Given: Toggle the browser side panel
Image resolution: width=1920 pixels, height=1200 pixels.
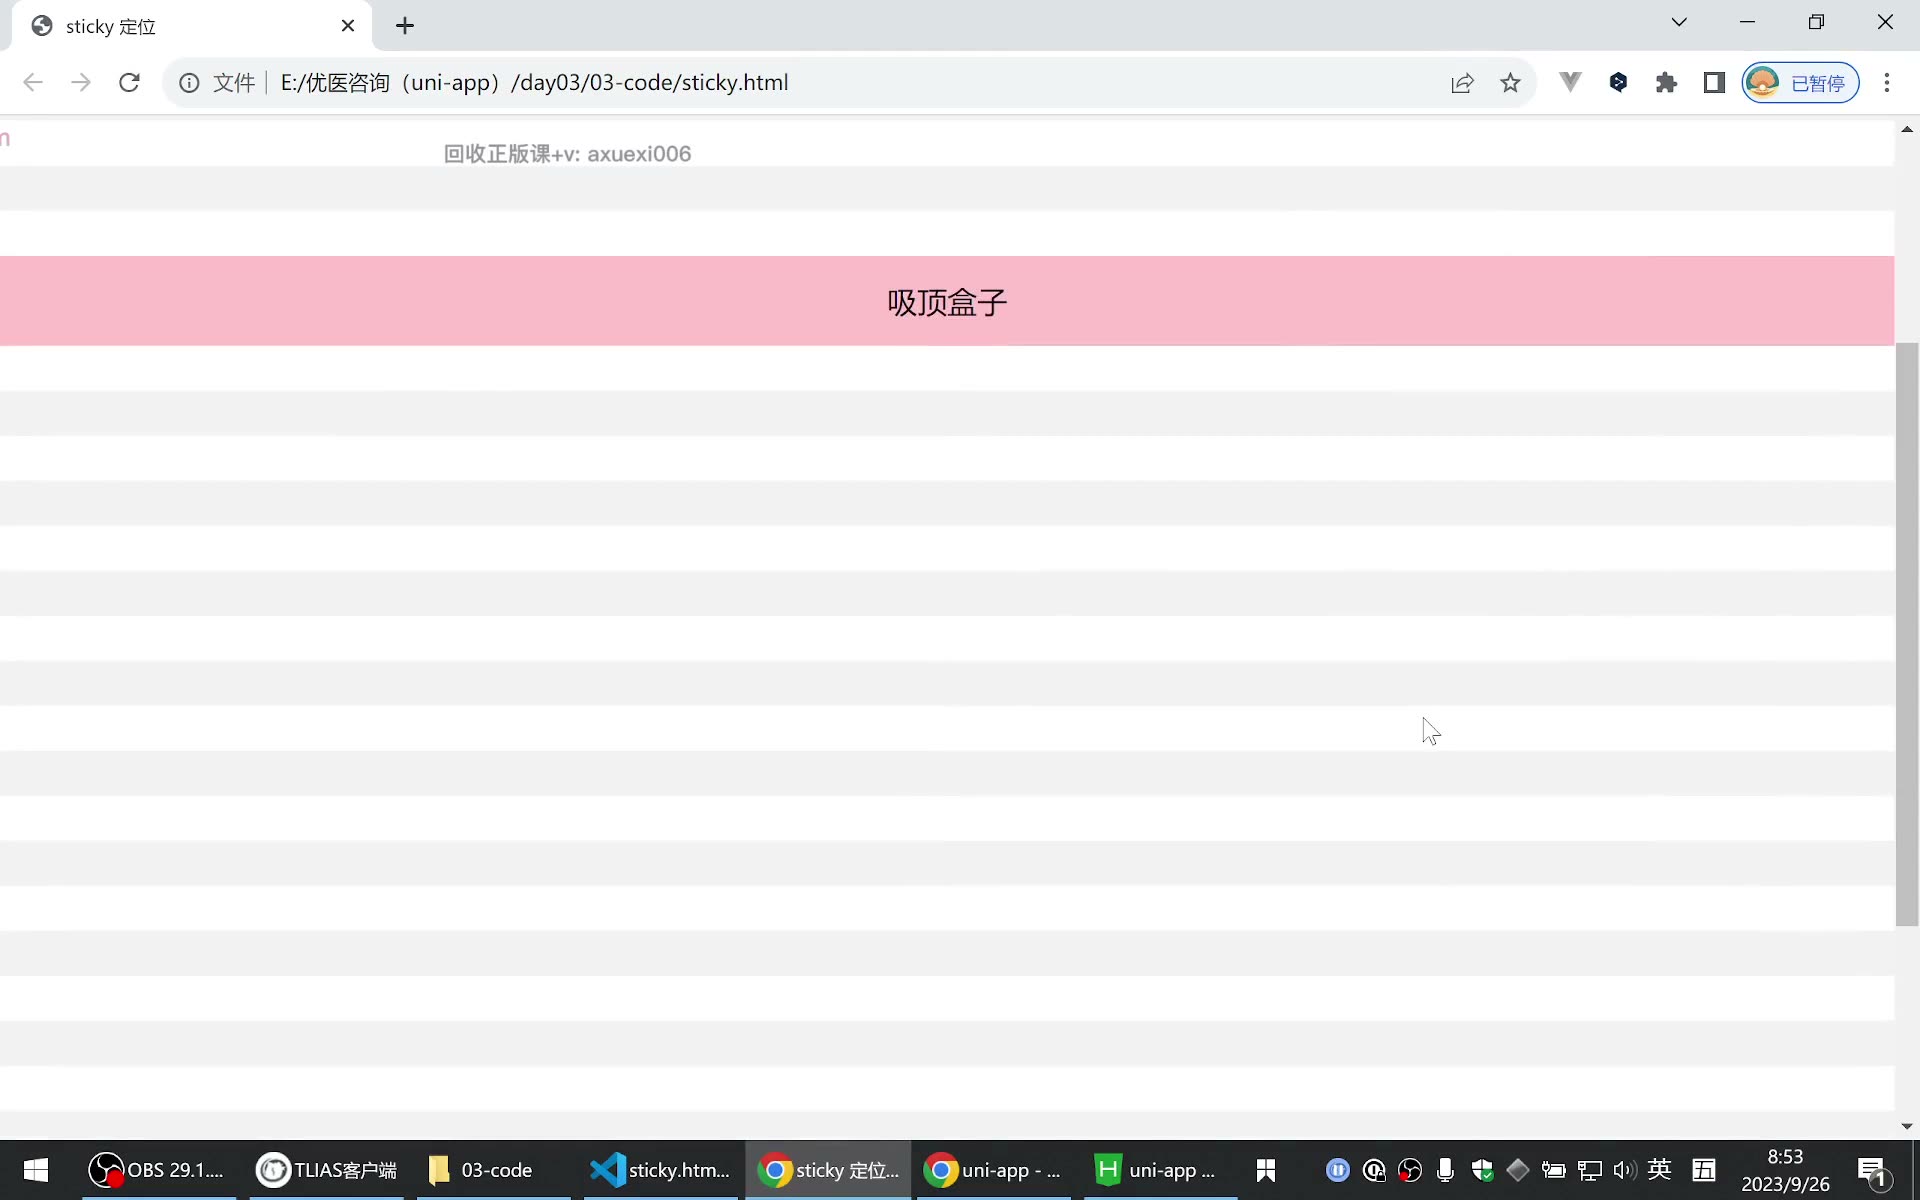Looking at the screenshot, I should [1714, 83].
